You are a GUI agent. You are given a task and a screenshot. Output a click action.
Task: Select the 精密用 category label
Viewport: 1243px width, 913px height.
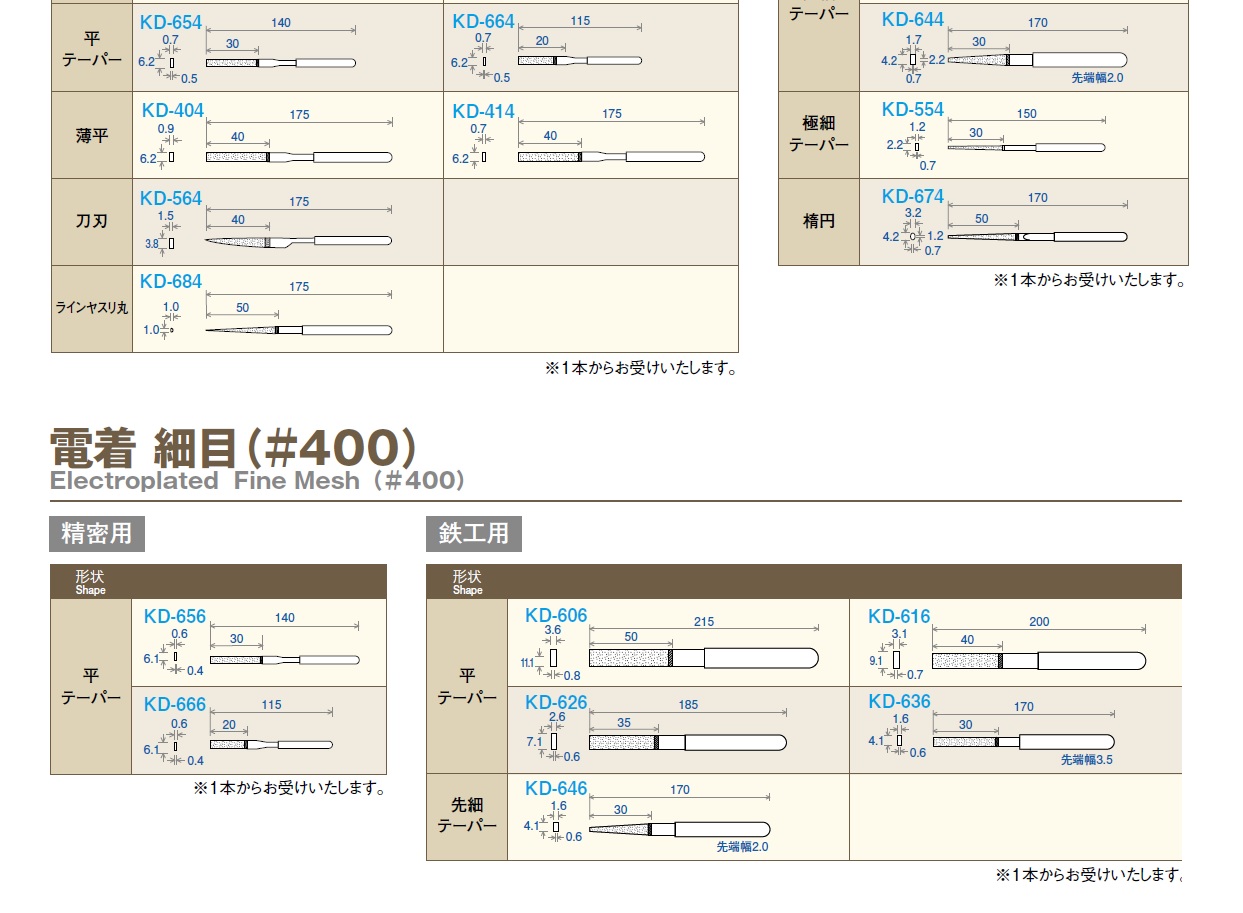point(96,533)
